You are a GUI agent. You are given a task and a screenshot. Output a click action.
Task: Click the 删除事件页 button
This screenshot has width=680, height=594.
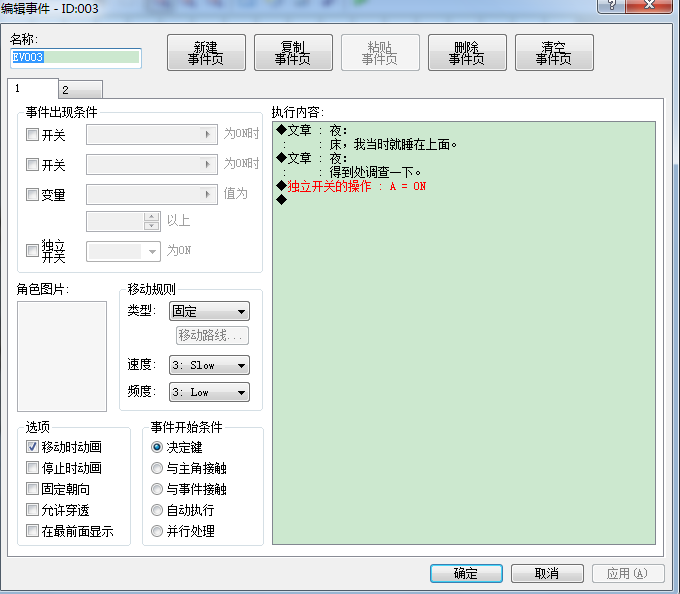pyautogui.click(x=467, y=52)
